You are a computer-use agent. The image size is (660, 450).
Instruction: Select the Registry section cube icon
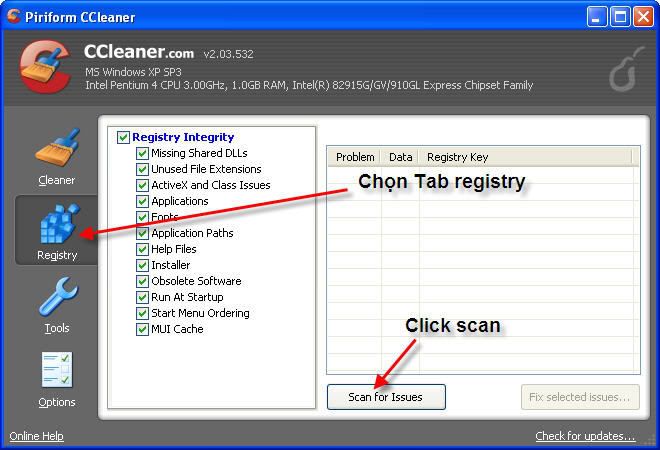coord(59,223)
